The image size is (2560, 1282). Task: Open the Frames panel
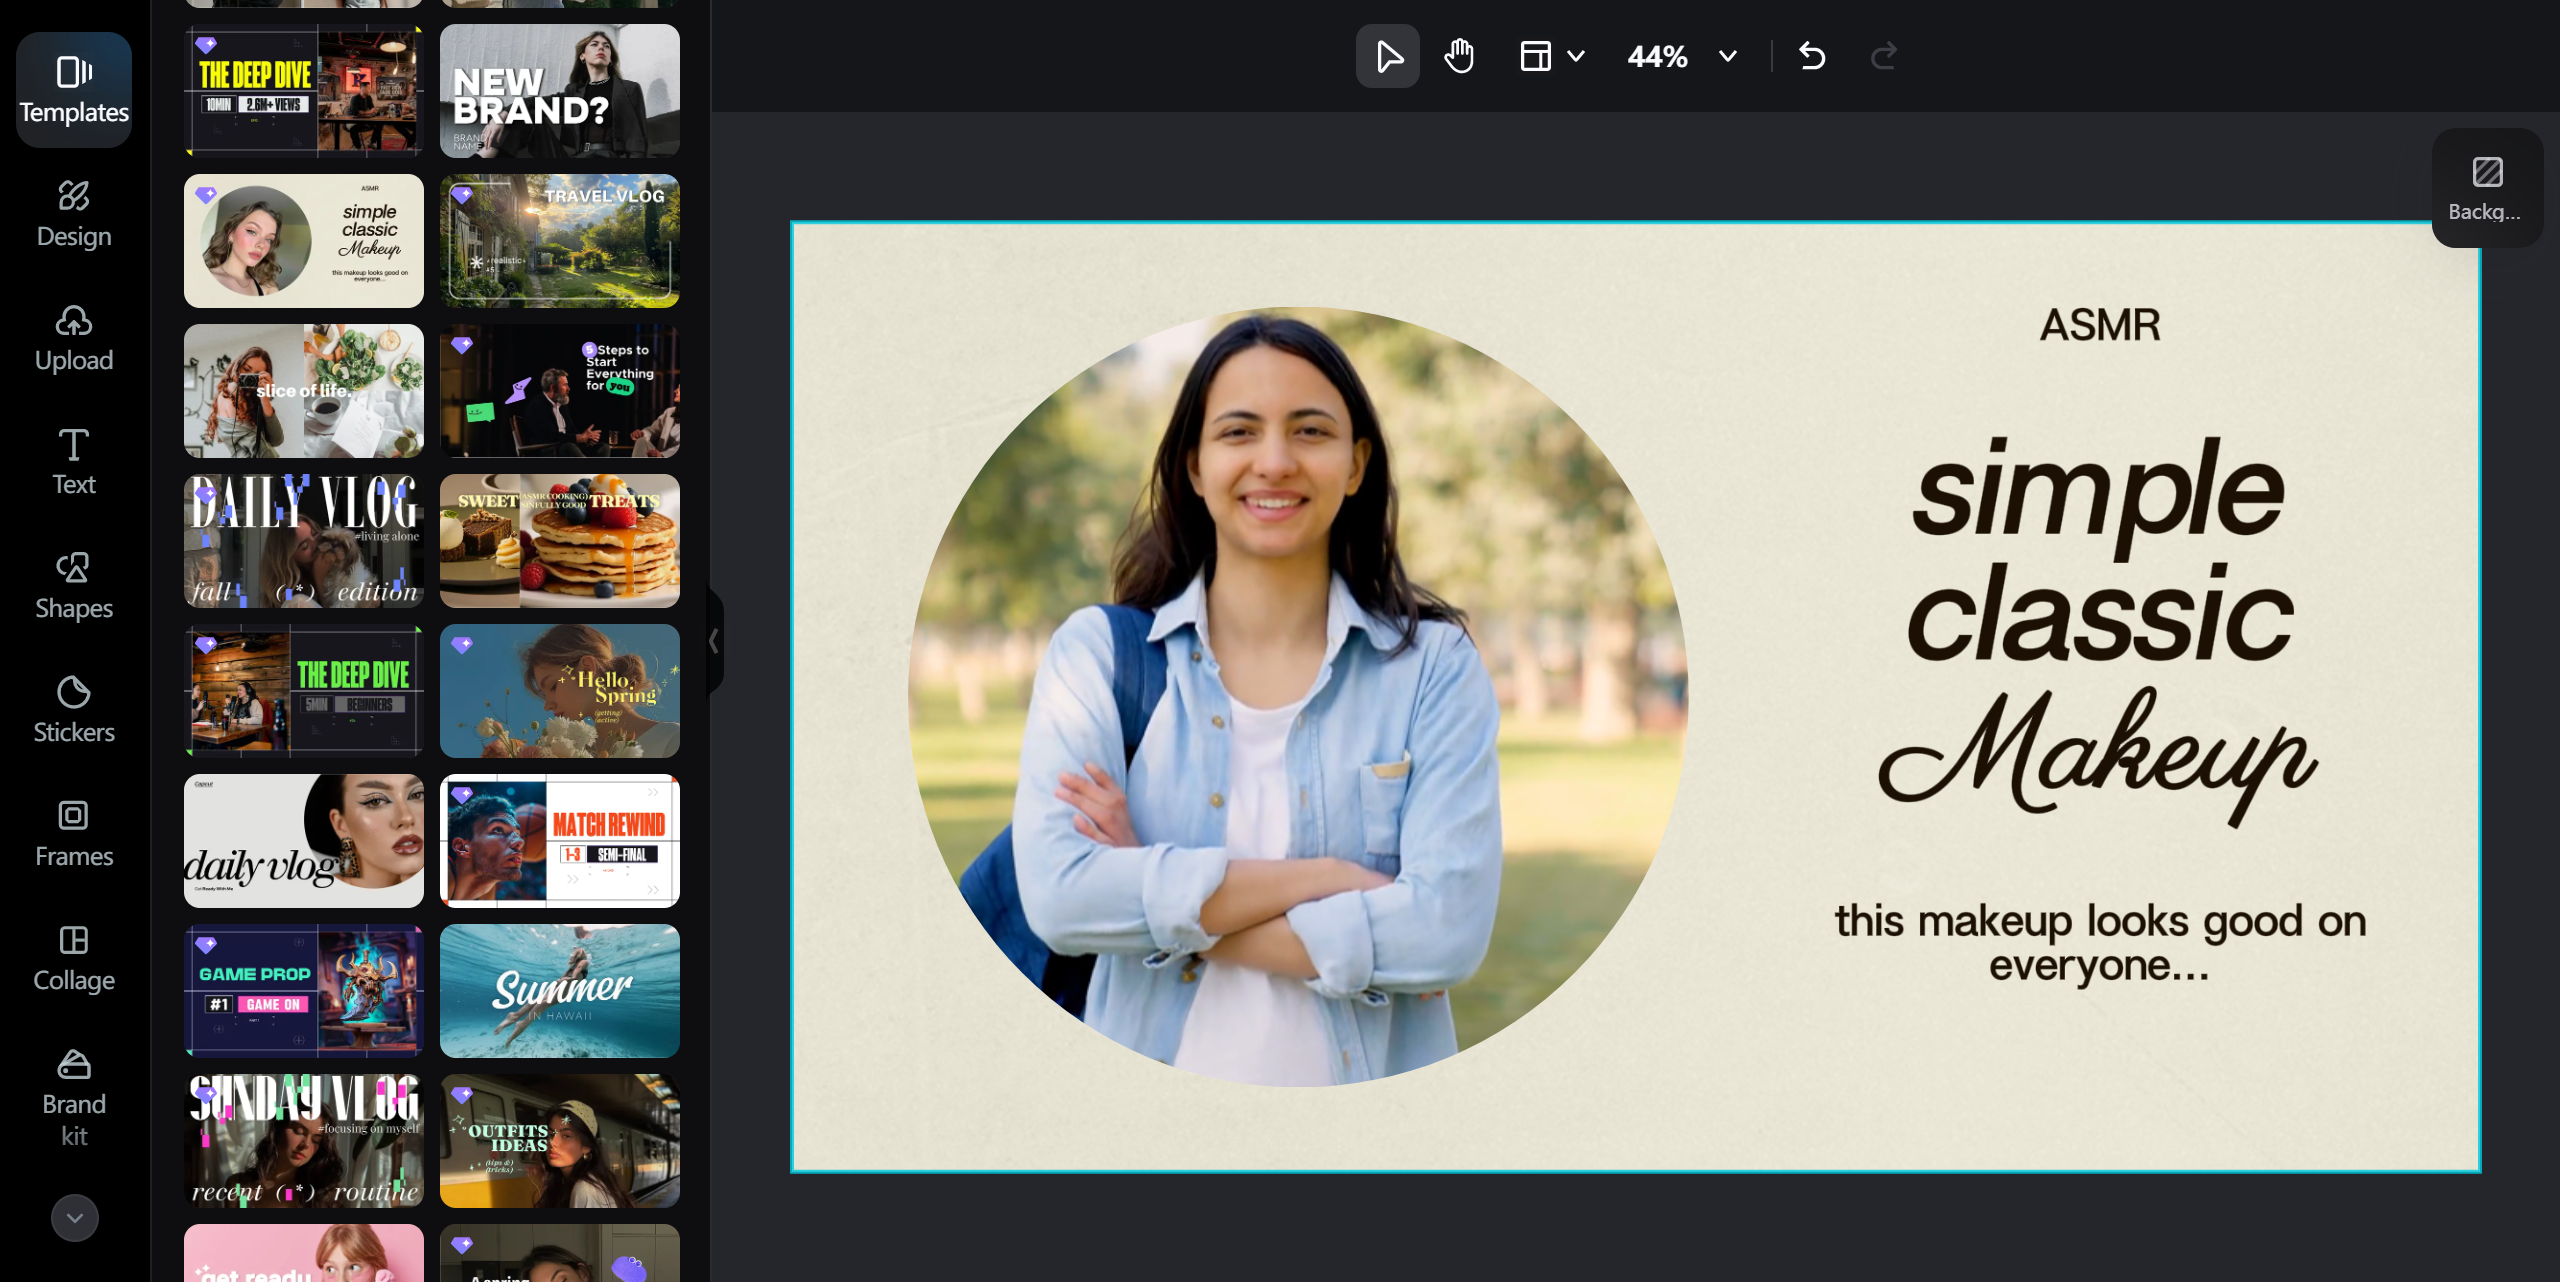click(74, 833)
